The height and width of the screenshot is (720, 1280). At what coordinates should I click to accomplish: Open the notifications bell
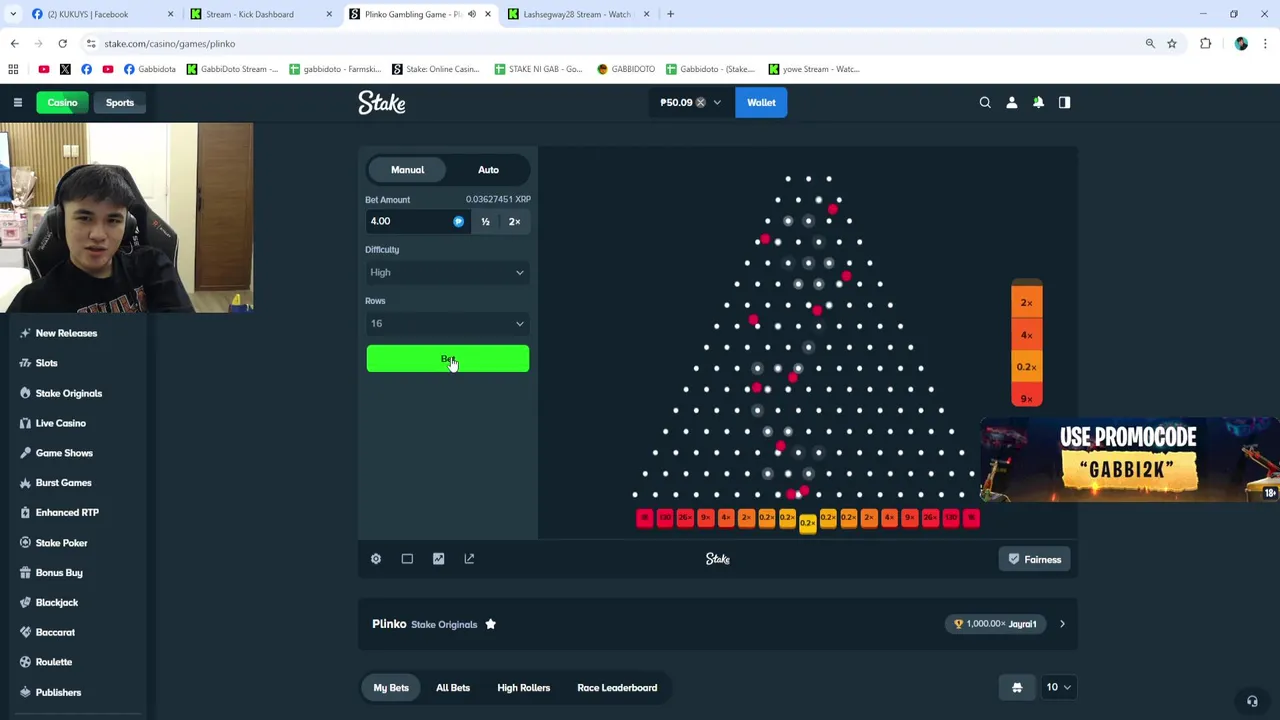(1038, 102)
